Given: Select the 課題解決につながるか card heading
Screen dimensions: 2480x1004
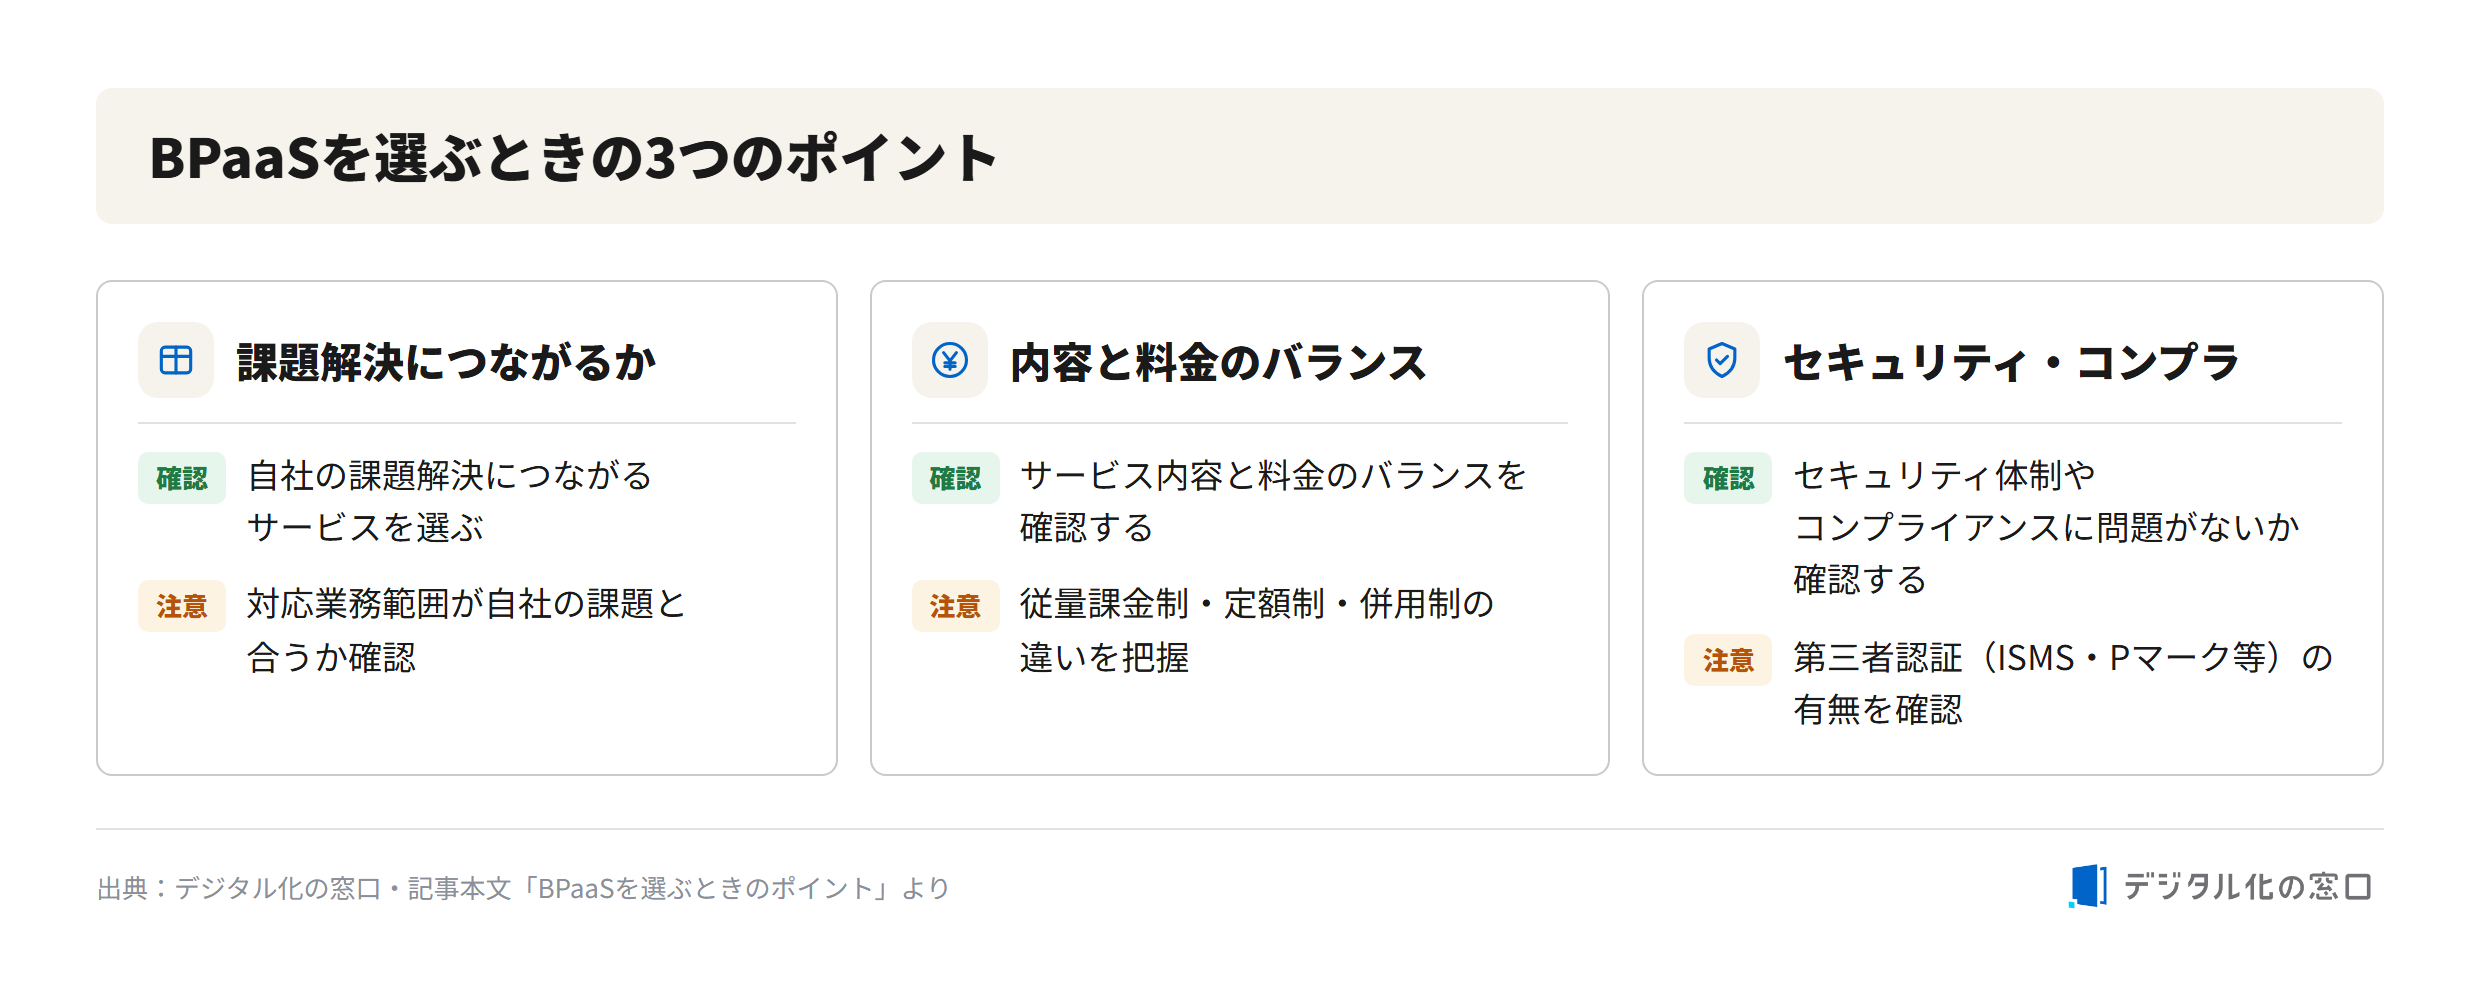Looking at the screenshot, I should (446, 362).
